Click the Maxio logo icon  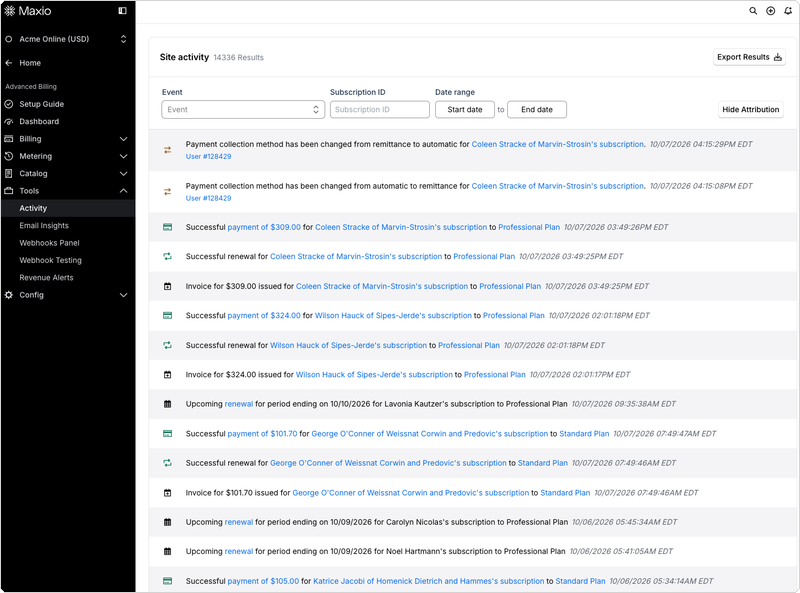[x=10, y=11]
